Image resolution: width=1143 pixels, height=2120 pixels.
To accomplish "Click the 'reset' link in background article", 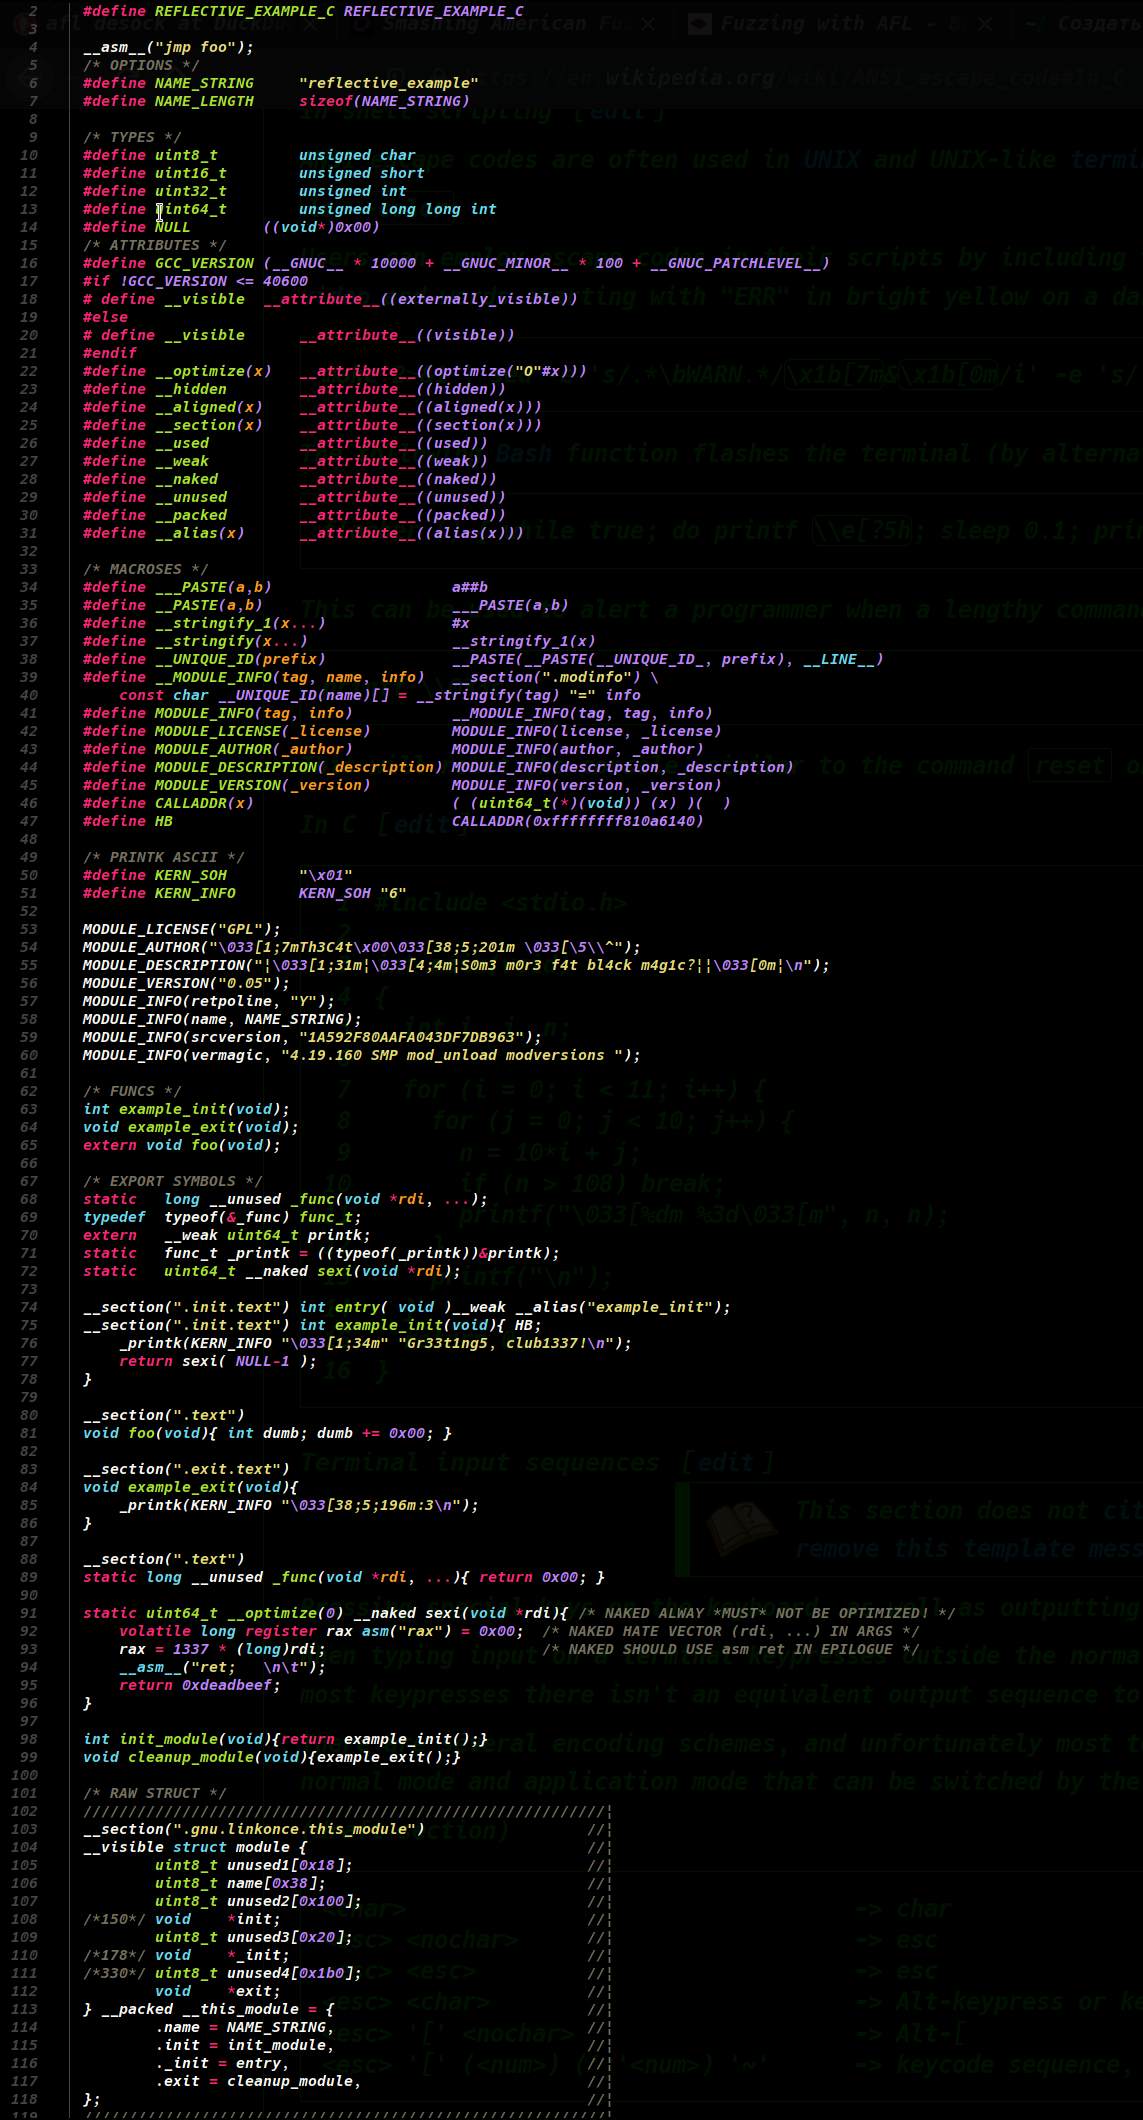I will pyautogui.click(x=1070, y=766).
